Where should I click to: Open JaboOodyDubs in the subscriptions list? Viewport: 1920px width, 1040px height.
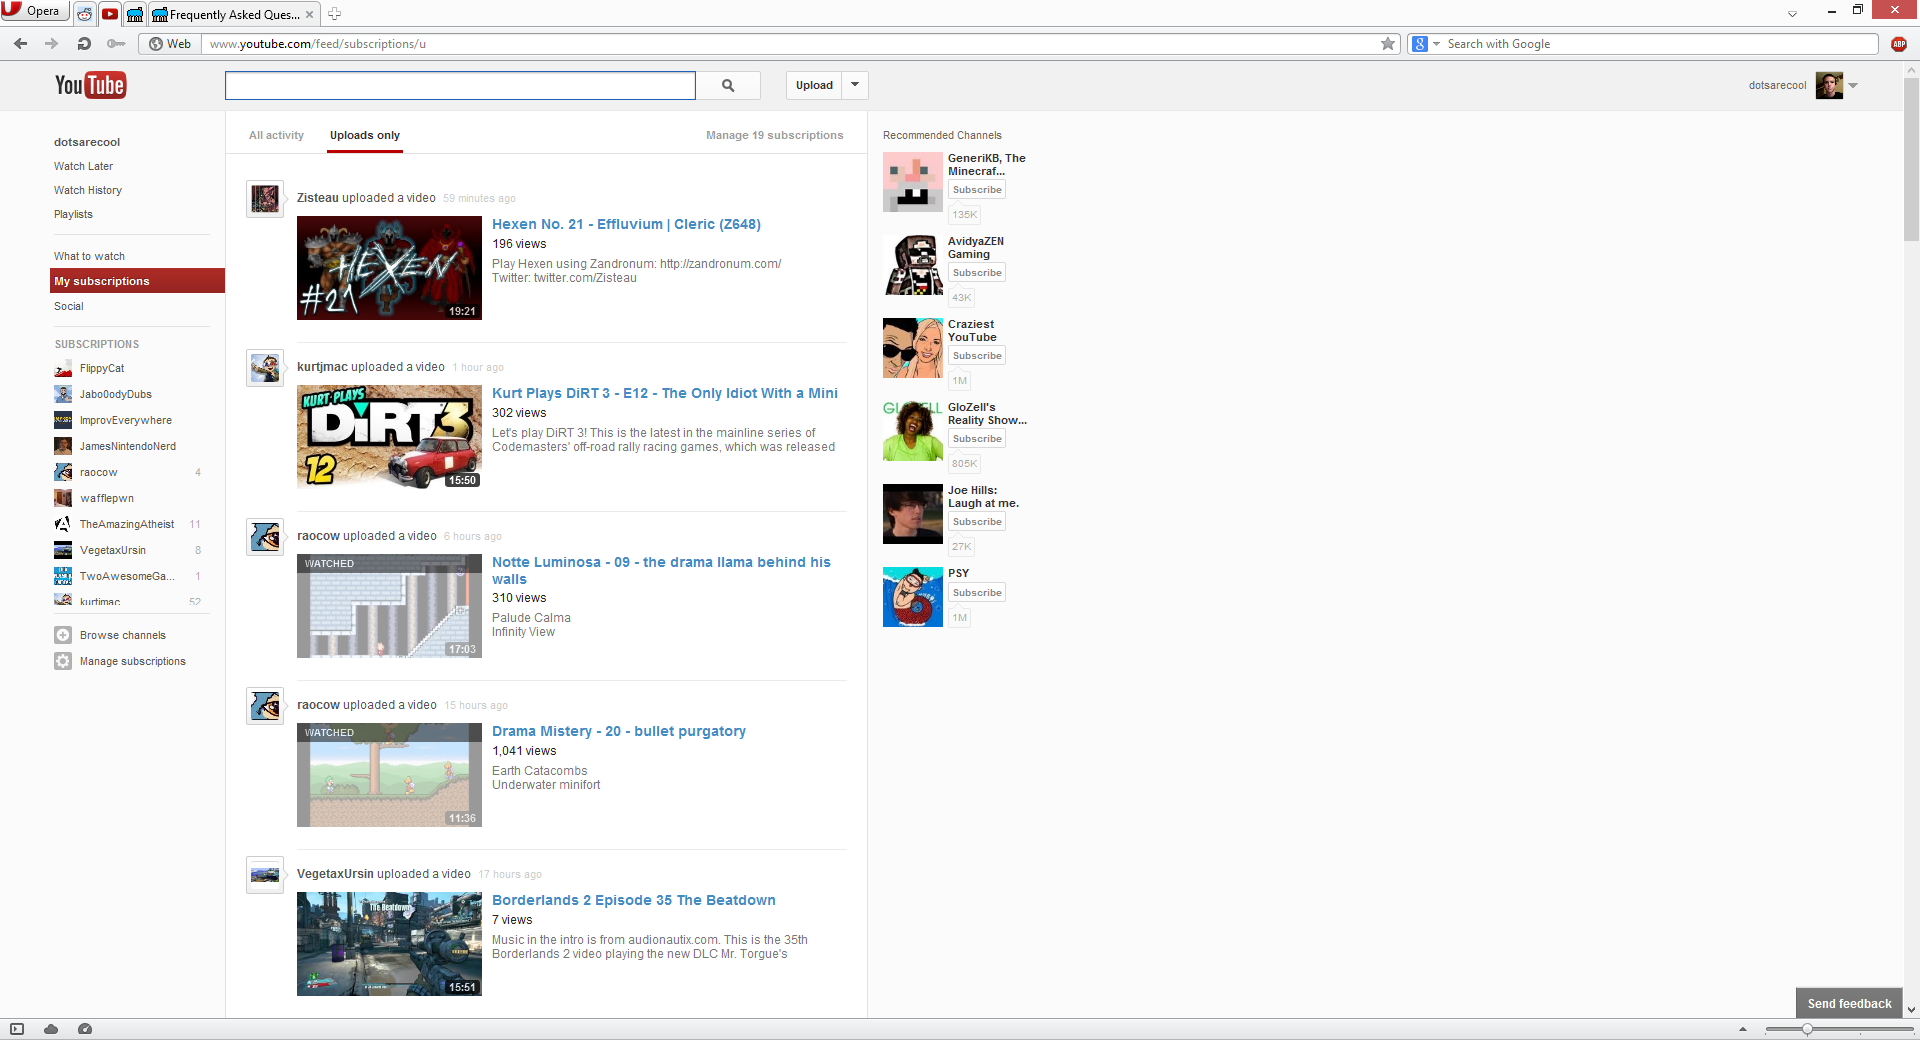[116, 394]
